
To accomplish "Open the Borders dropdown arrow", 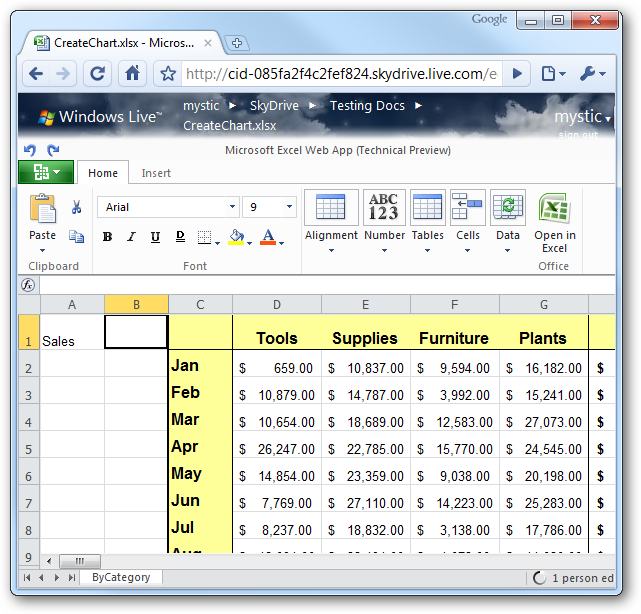I will (x=217, y=243).
